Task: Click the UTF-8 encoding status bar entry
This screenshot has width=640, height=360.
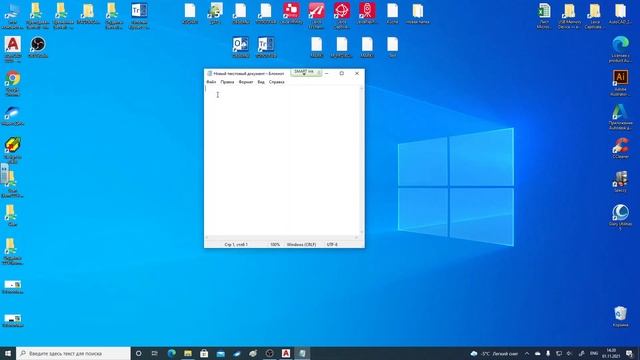Action: [332, 244]
